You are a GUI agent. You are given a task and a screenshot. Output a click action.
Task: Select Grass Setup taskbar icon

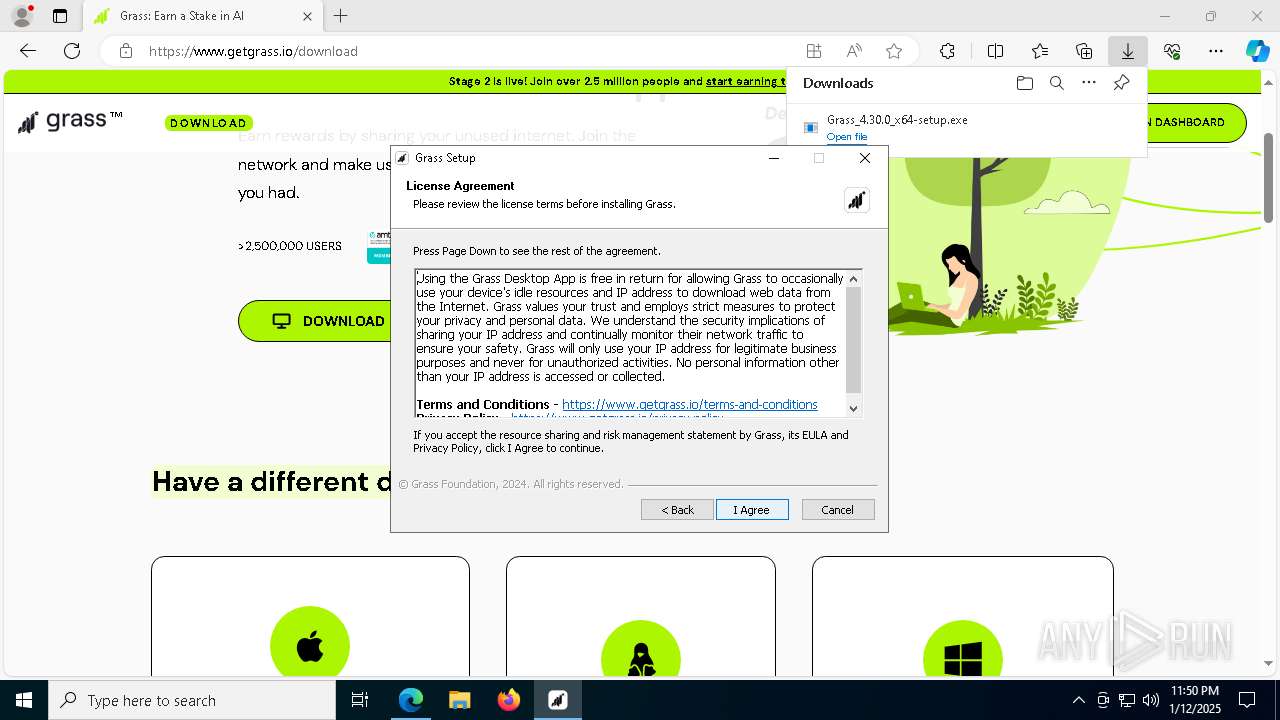[x=557, y=700]
